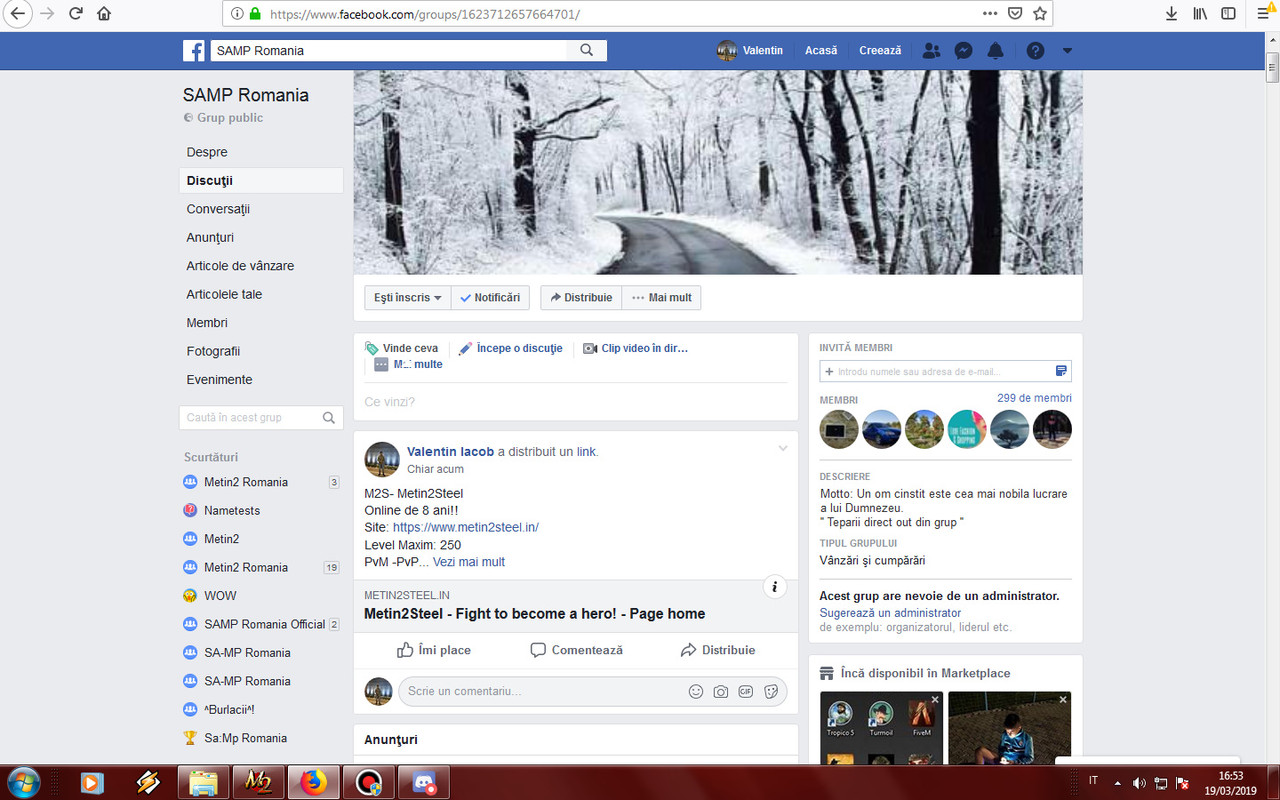Open link info icon on Metin2Steel preview
The height and width of the screenshot is (800, 1280).
pyautogui.click(x=775, y=587)
